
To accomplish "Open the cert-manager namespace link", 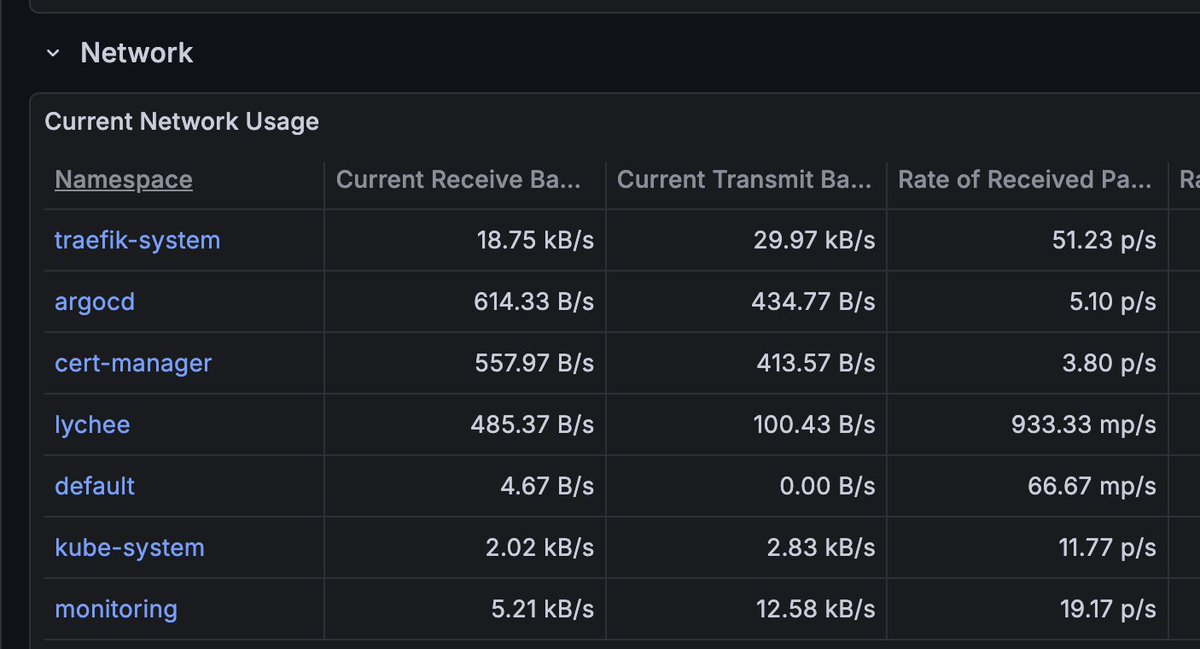I will pos(133,363).
